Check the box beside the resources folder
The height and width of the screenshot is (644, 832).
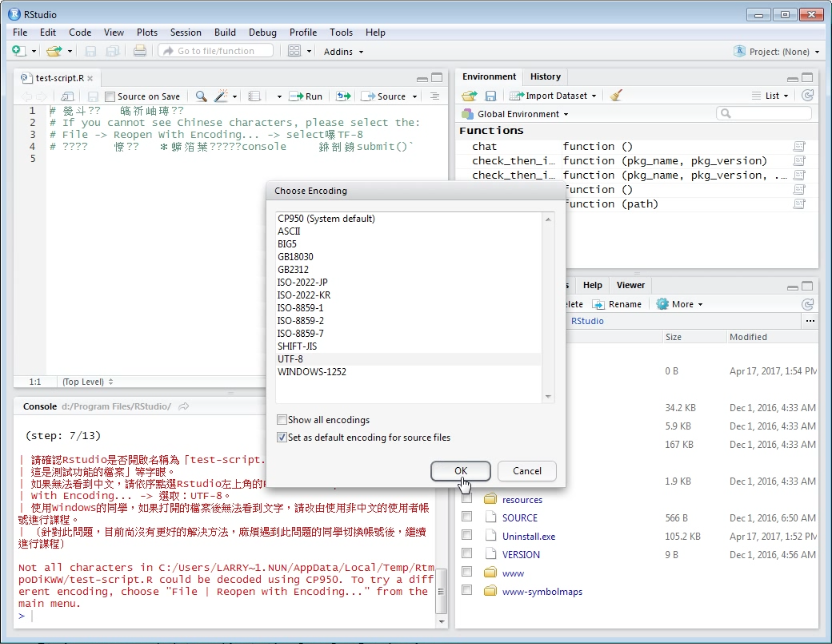coord(466,499)
